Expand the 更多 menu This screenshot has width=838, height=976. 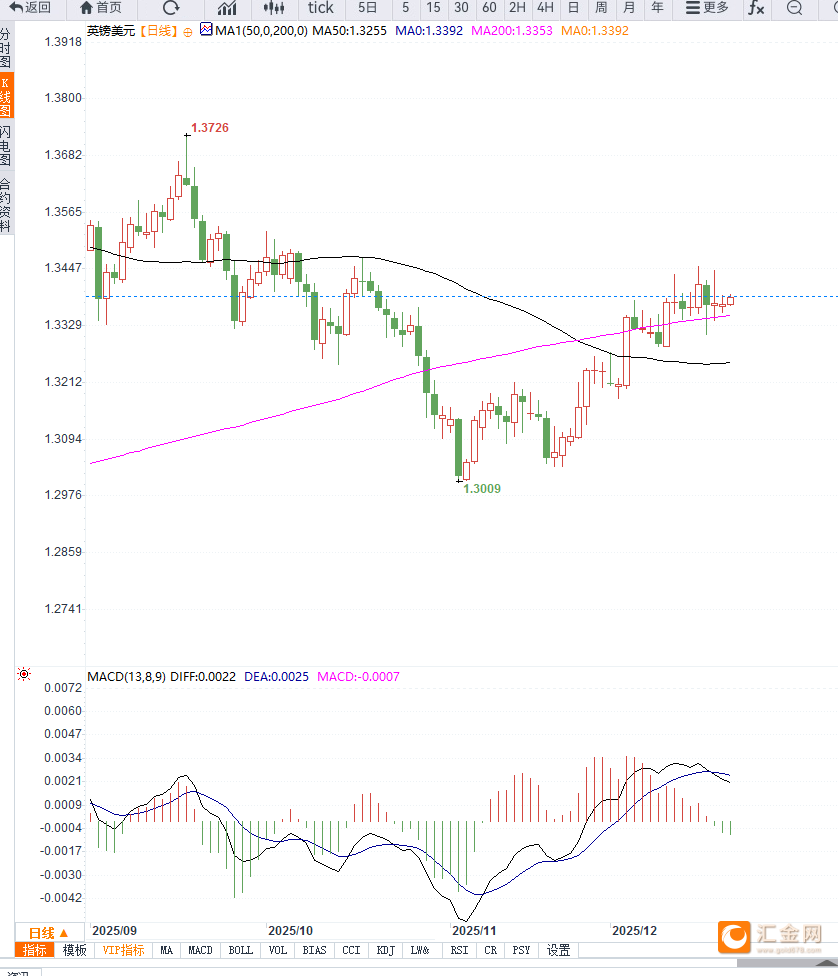coord(707,8)
